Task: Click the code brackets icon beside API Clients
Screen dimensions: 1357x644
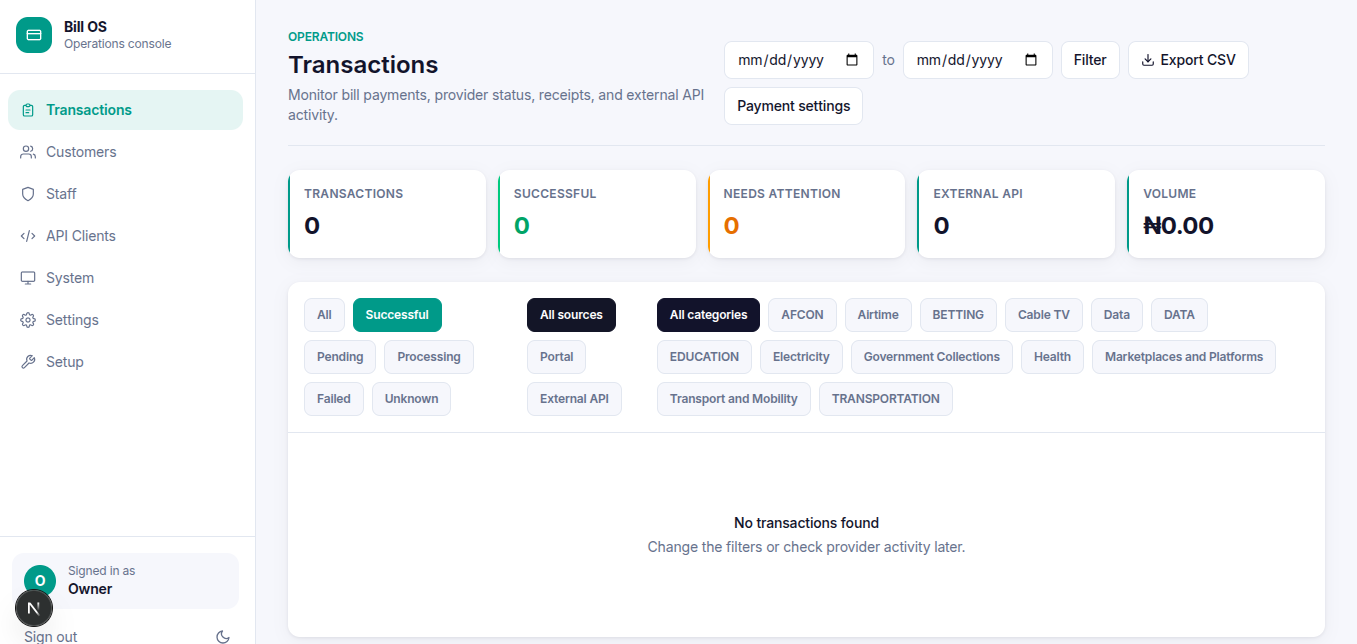Action: [x=28, y=236]
